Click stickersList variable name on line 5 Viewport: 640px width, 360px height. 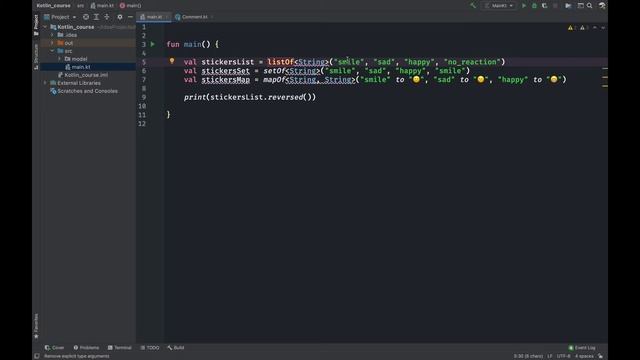[x=228, y=62]
